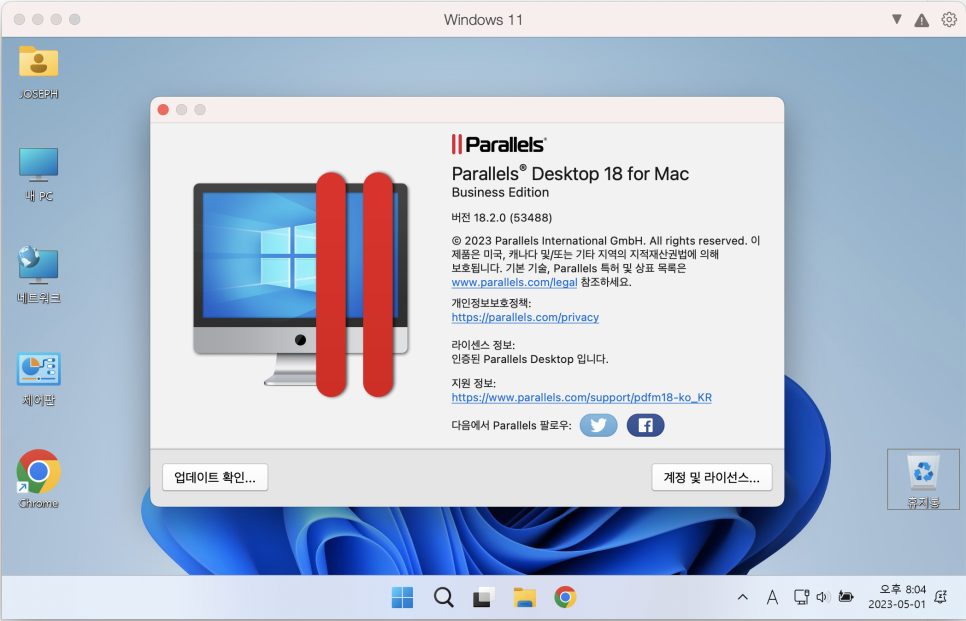Close the About Parallels dialog
Image resolution: width=966 pixels, height=621 pixels.
[163, 110]
